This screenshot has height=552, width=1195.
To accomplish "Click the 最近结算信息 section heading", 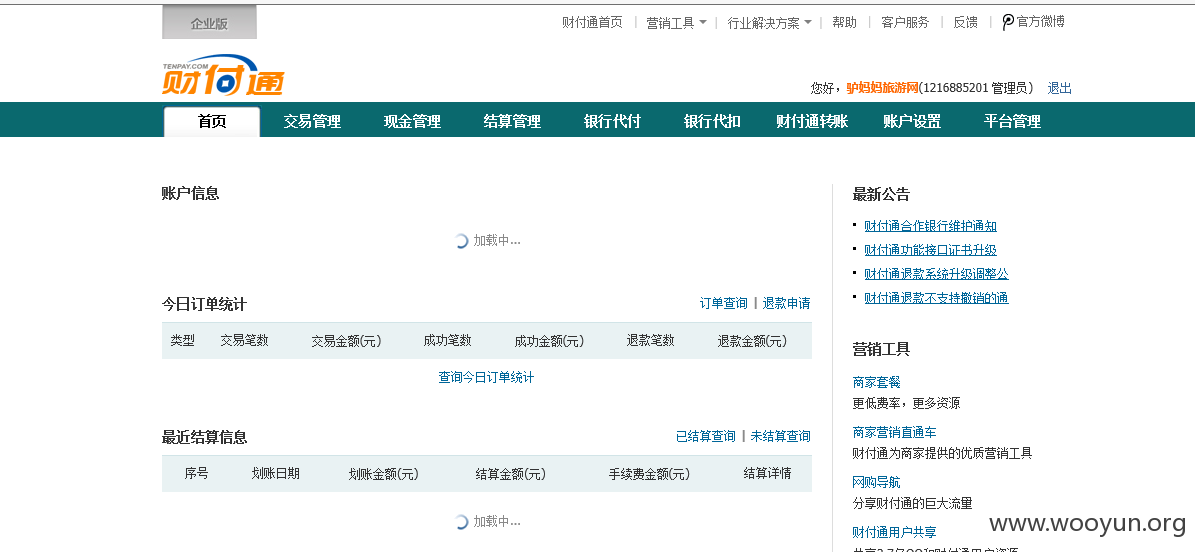I will [204, 438].
